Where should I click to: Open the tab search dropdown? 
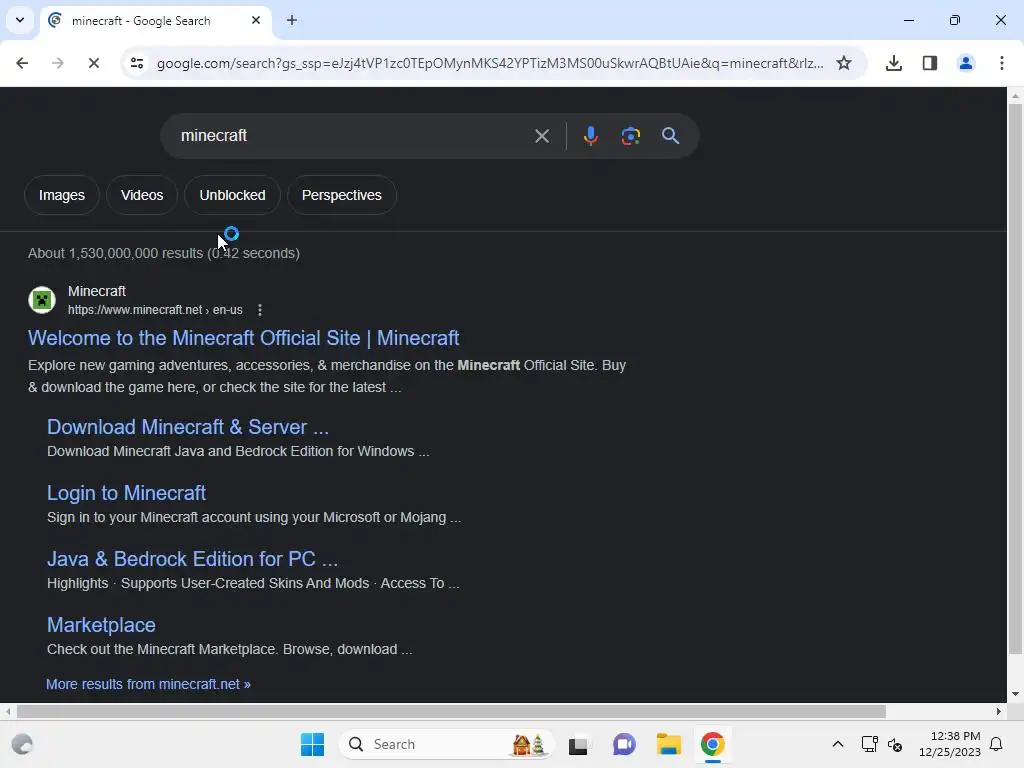coord(20,20)
